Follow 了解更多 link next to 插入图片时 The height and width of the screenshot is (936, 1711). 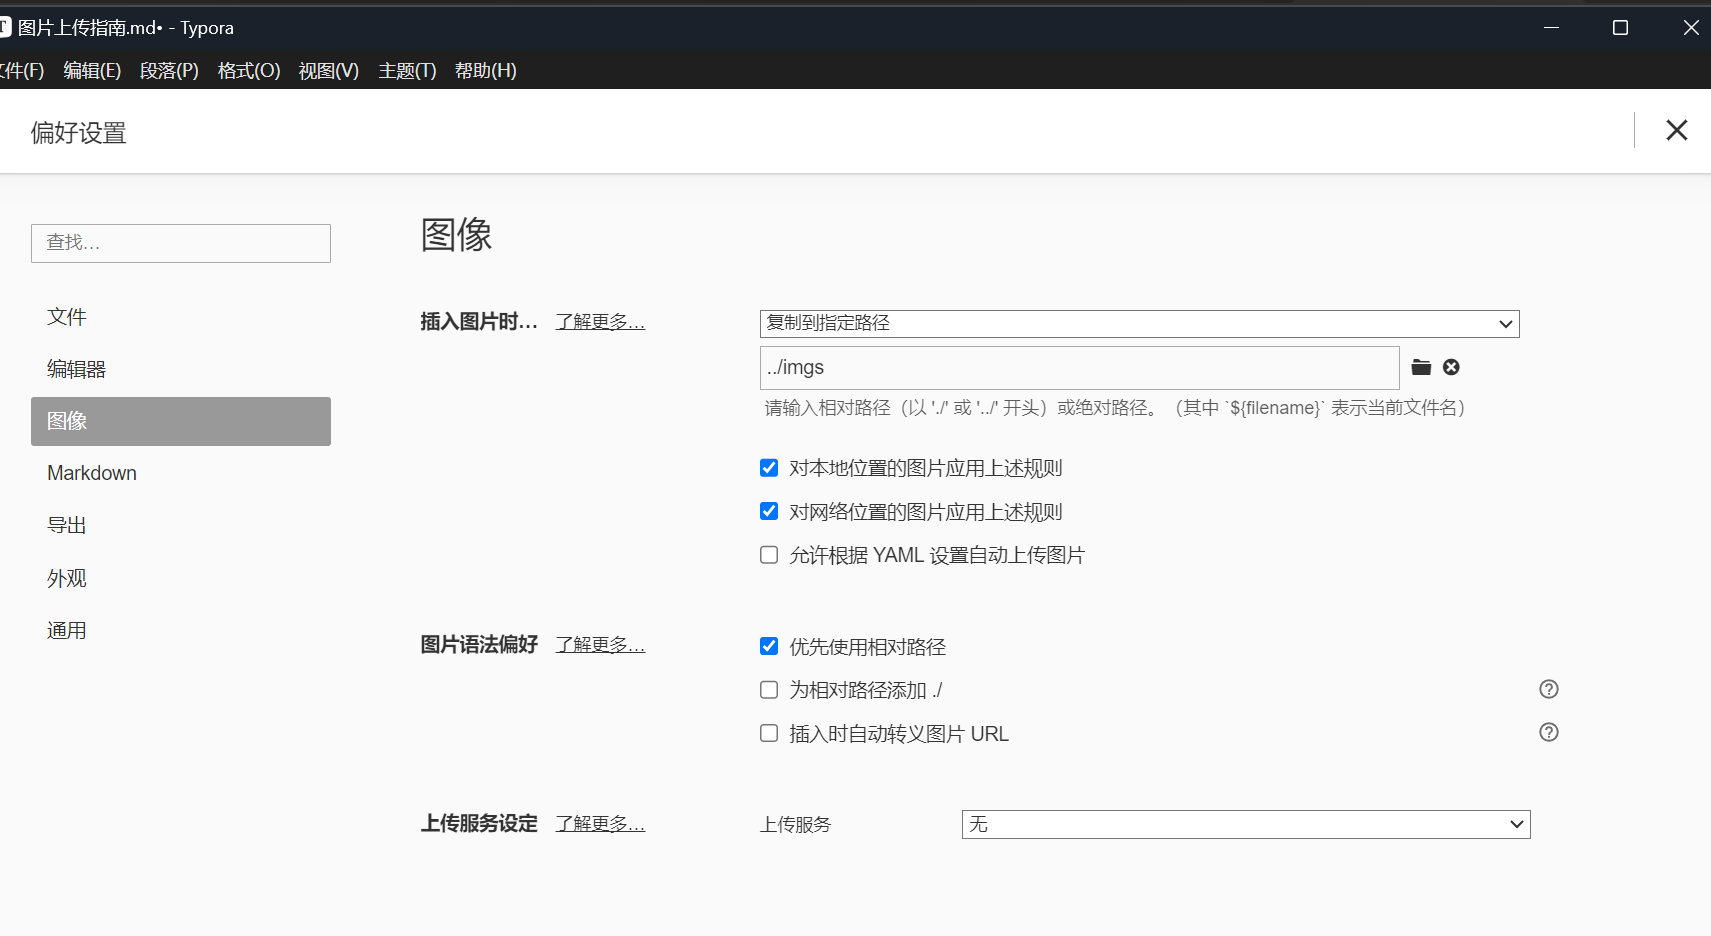tap(600, 322)
